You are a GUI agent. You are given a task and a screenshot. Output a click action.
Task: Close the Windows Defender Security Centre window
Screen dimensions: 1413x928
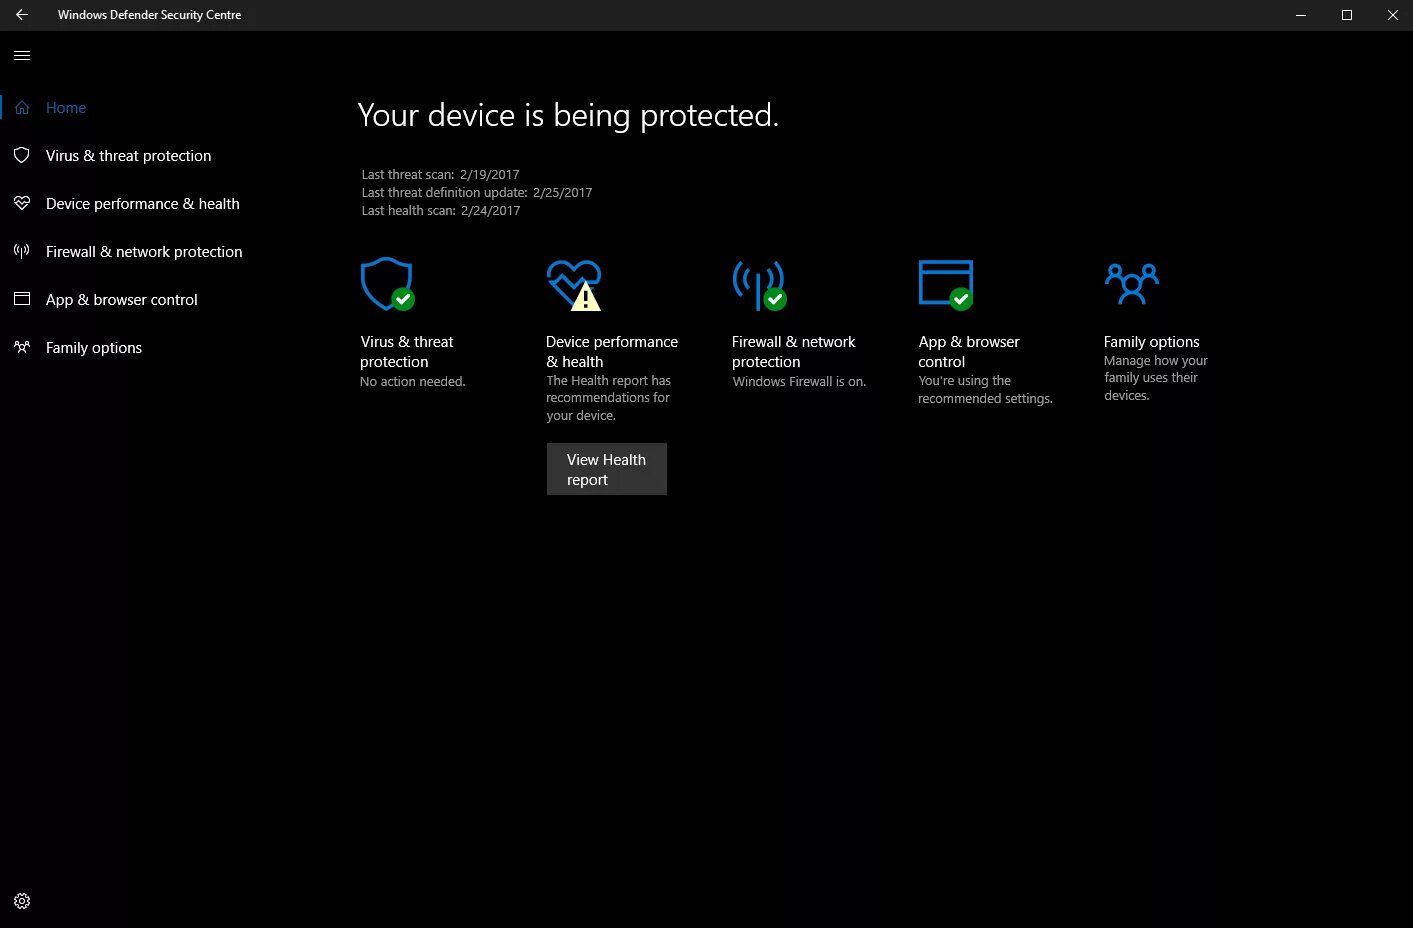coord(1392,15)
